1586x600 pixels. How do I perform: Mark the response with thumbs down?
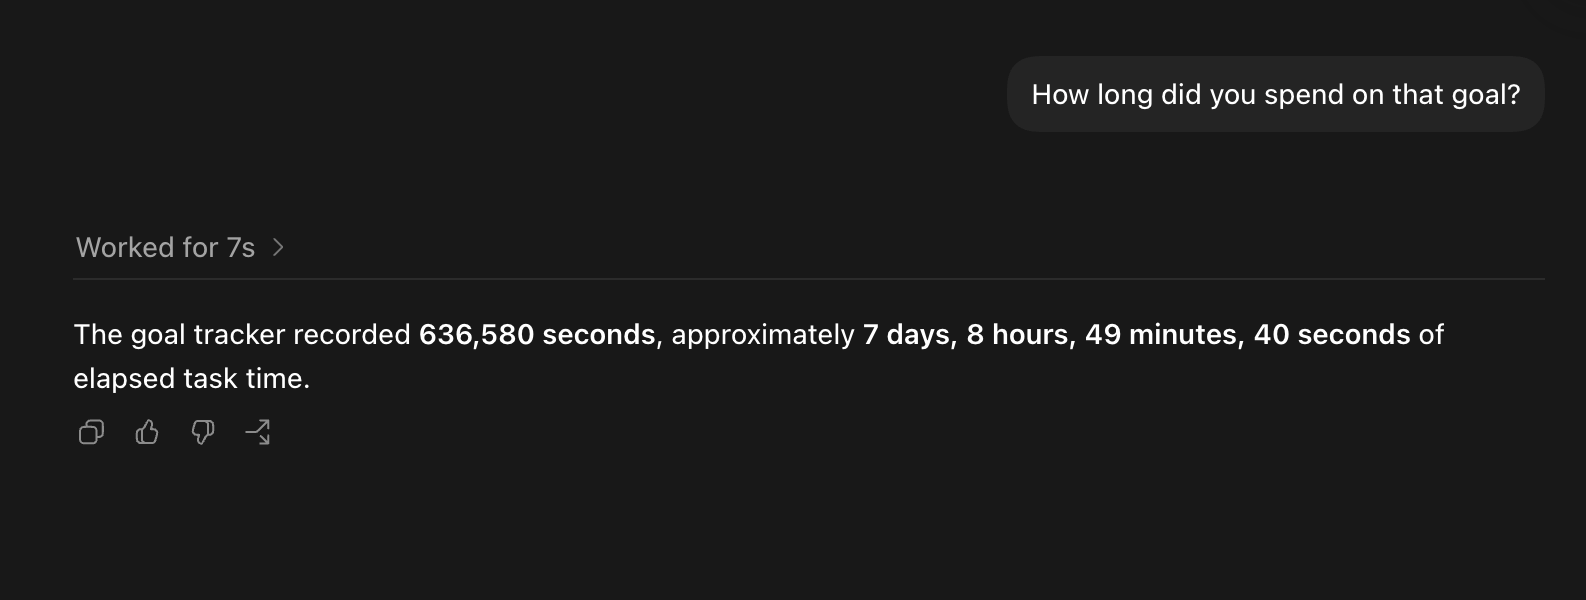click(x=203, y=432)
